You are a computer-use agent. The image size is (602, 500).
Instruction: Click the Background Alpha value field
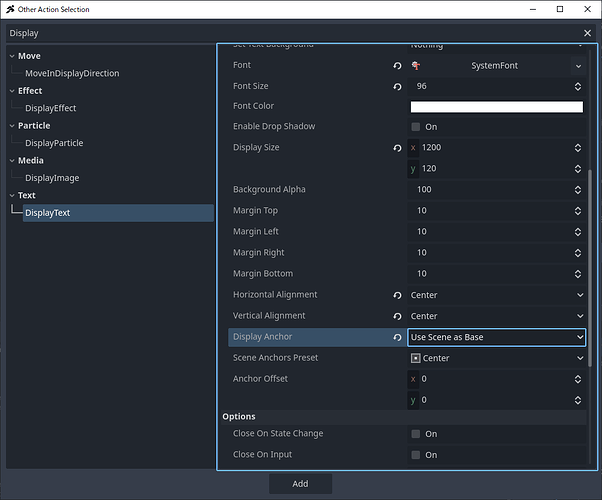(488, 190)
